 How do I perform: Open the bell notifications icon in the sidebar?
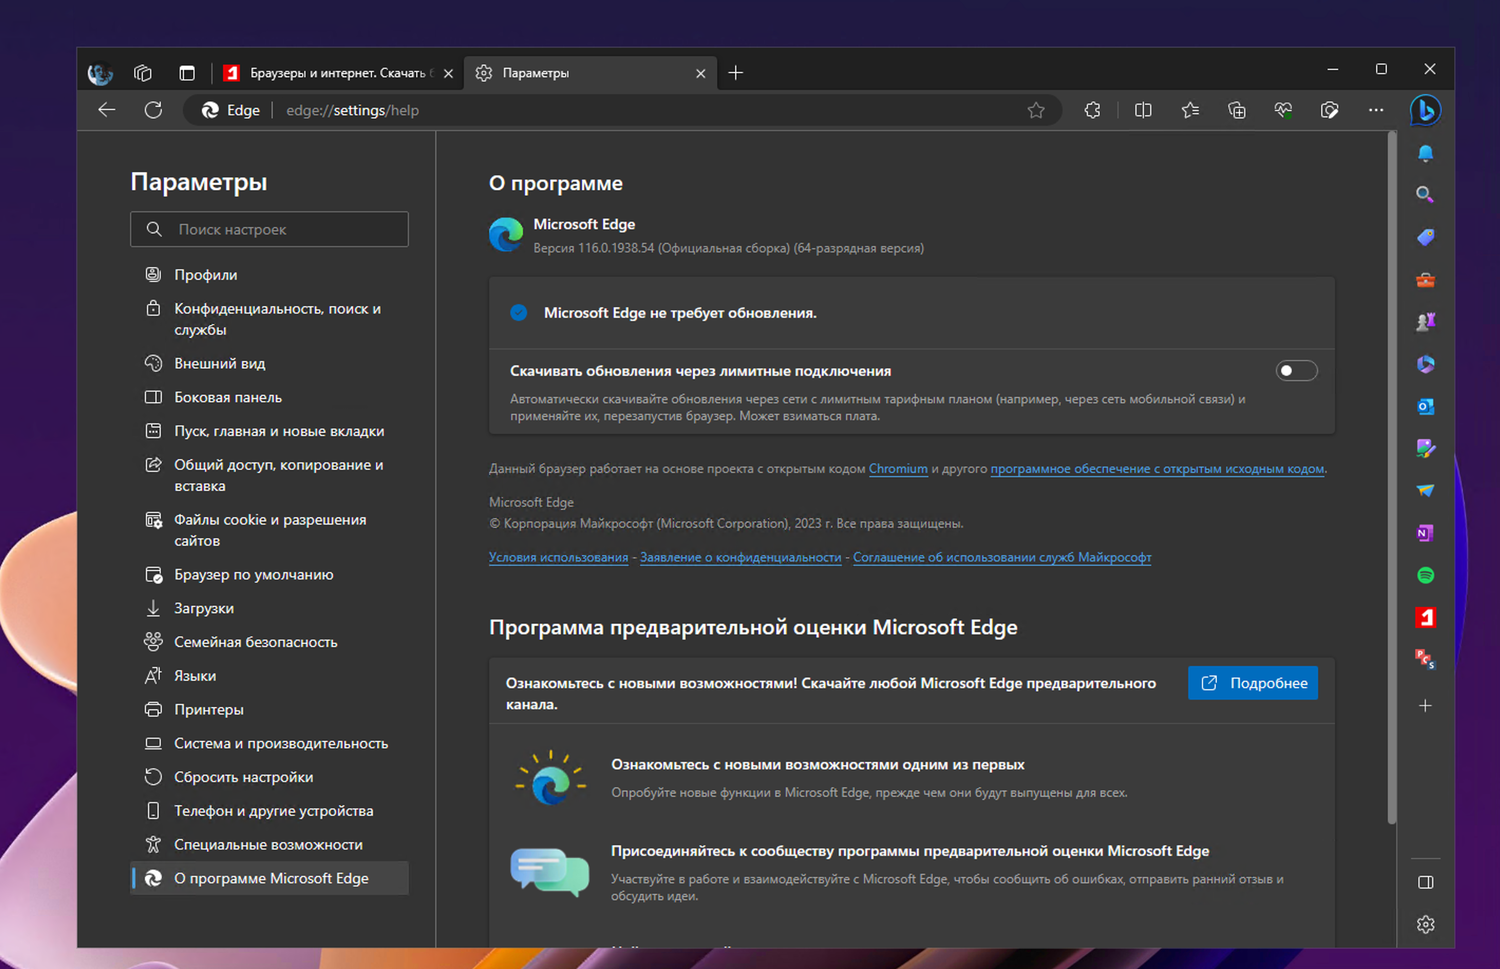[x=1426, y=153]
